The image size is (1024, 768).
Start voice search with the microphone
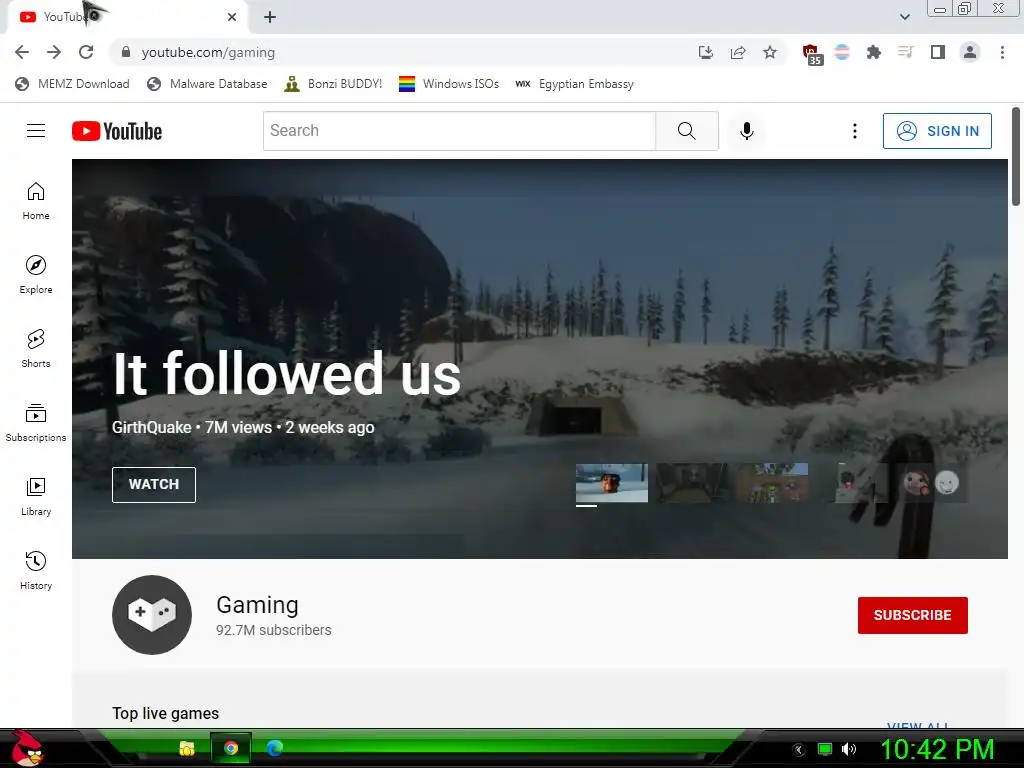click(746, 131)
